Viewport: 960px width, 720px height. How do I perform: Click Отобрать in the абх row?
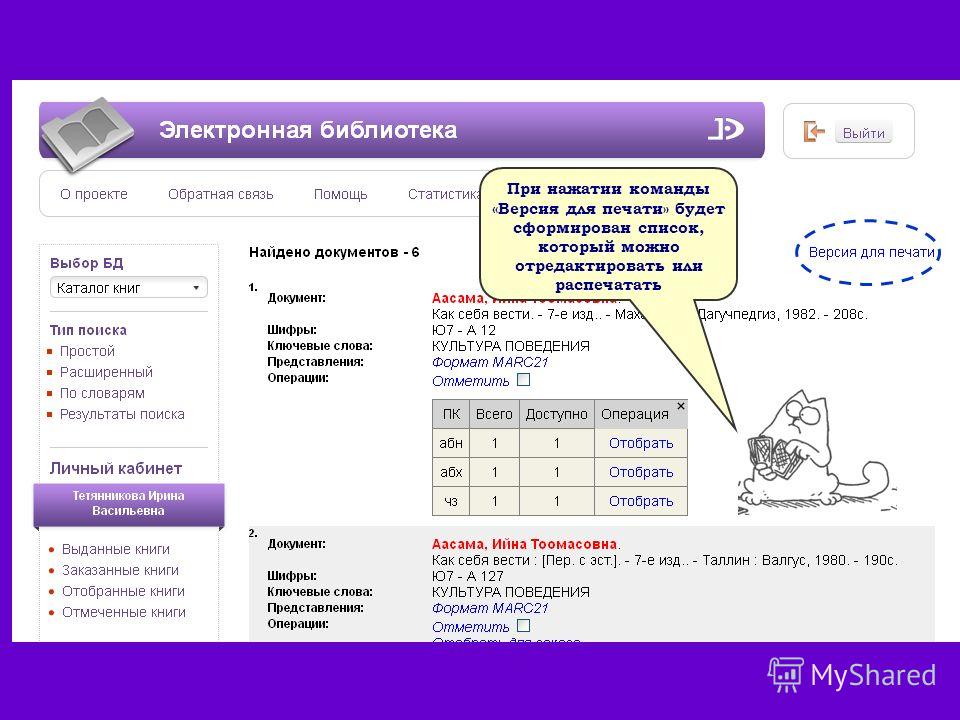point(641,472)
